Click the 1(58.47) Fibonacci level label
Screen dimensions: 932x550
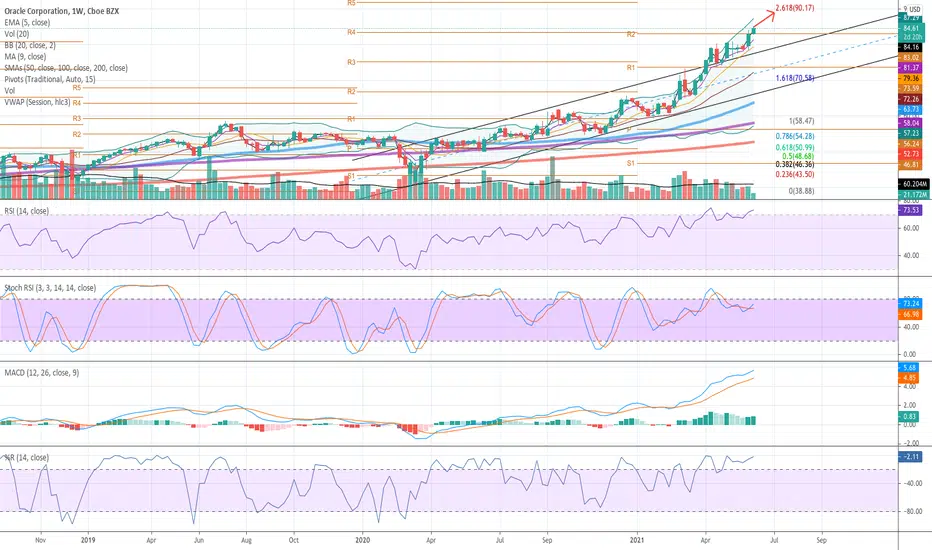coord(801,121)
